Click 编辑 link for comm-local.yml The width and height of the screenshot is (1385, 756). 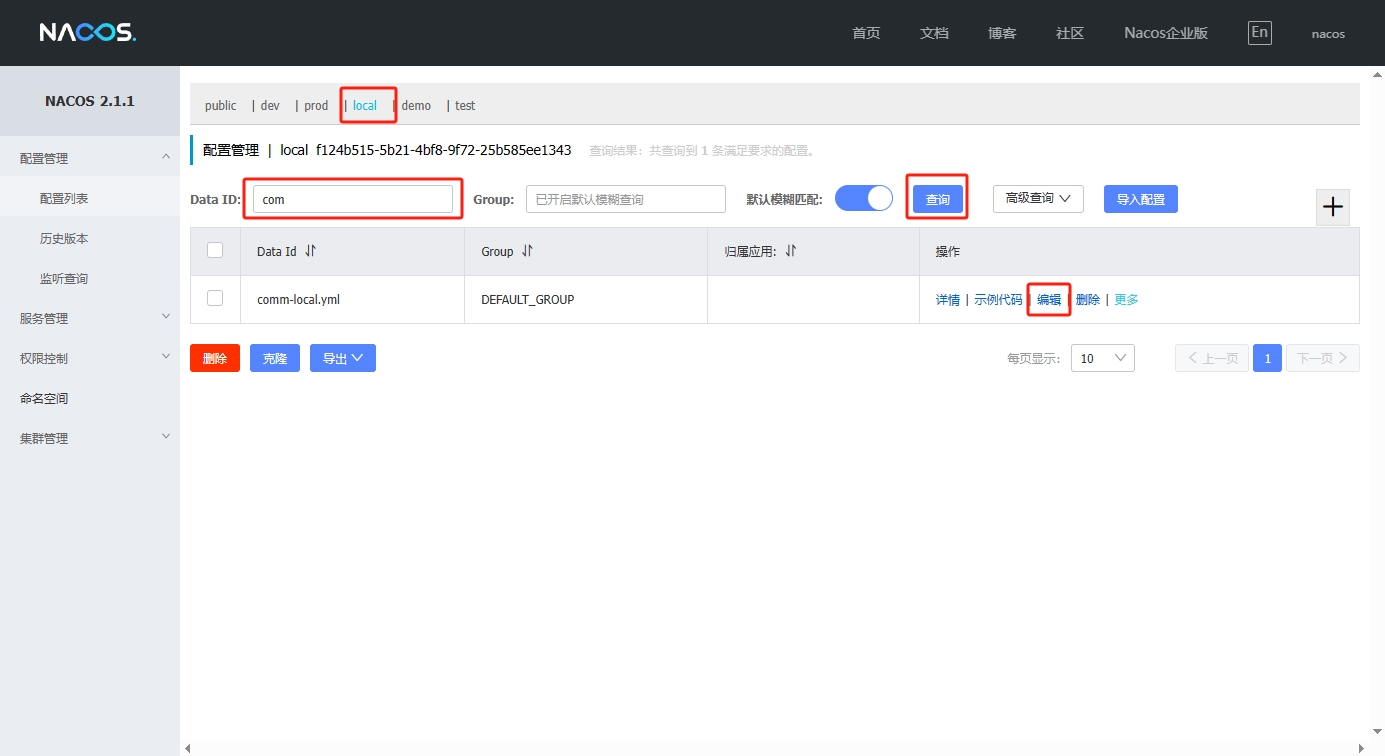click(x=1049, y=299)
